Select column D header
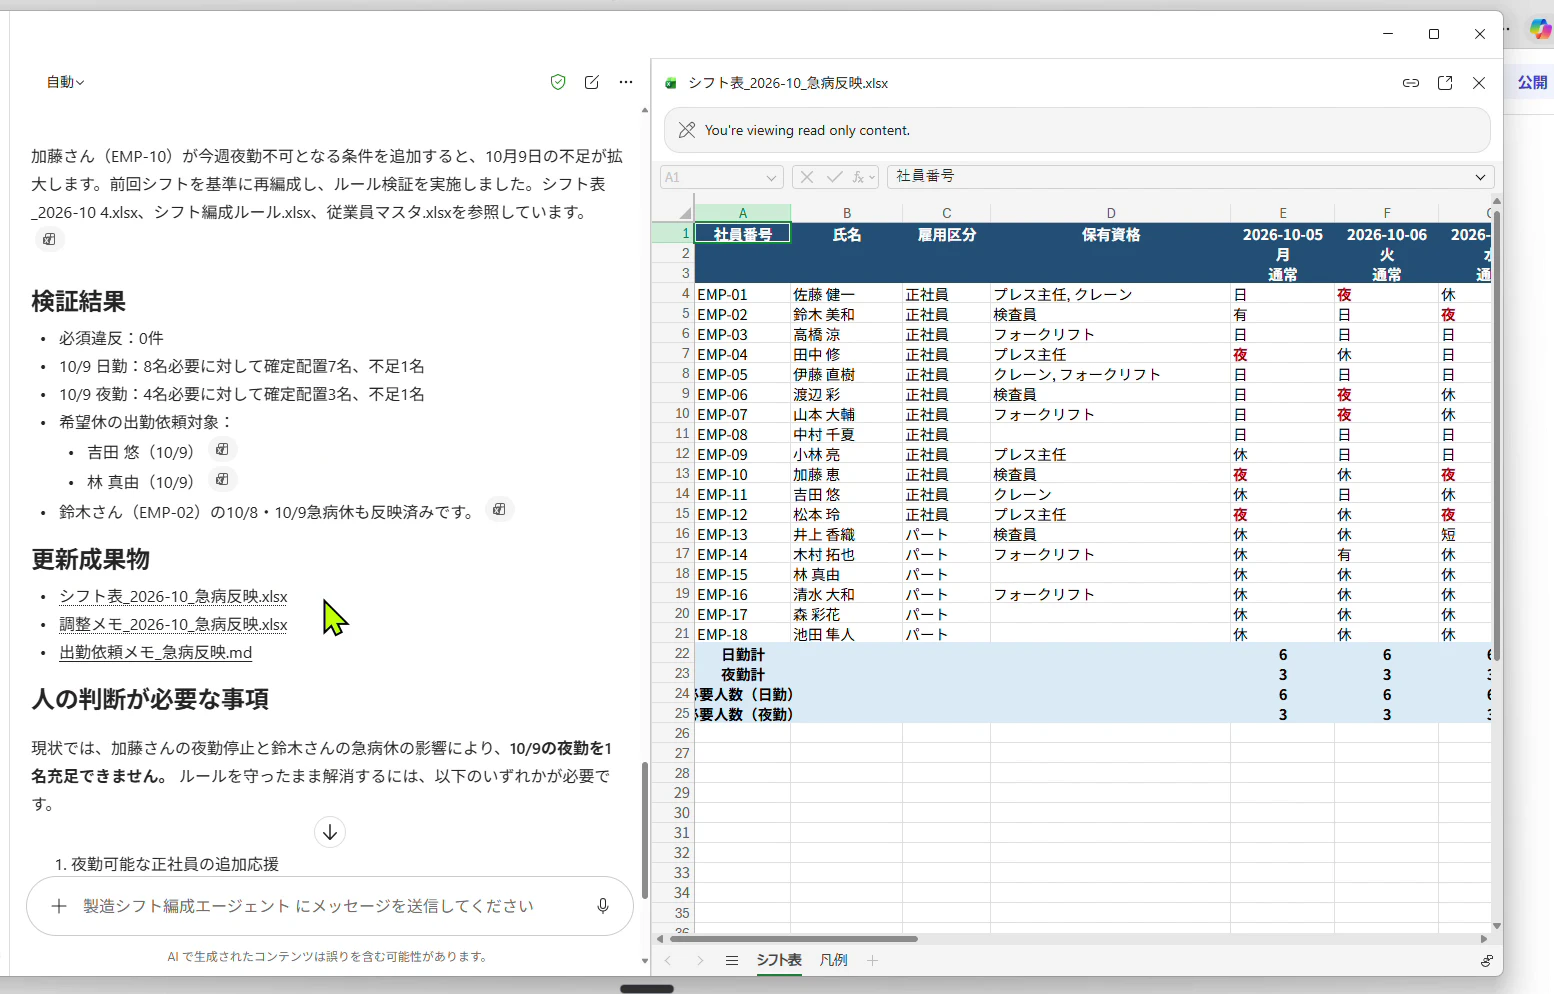 (1110, 213)
